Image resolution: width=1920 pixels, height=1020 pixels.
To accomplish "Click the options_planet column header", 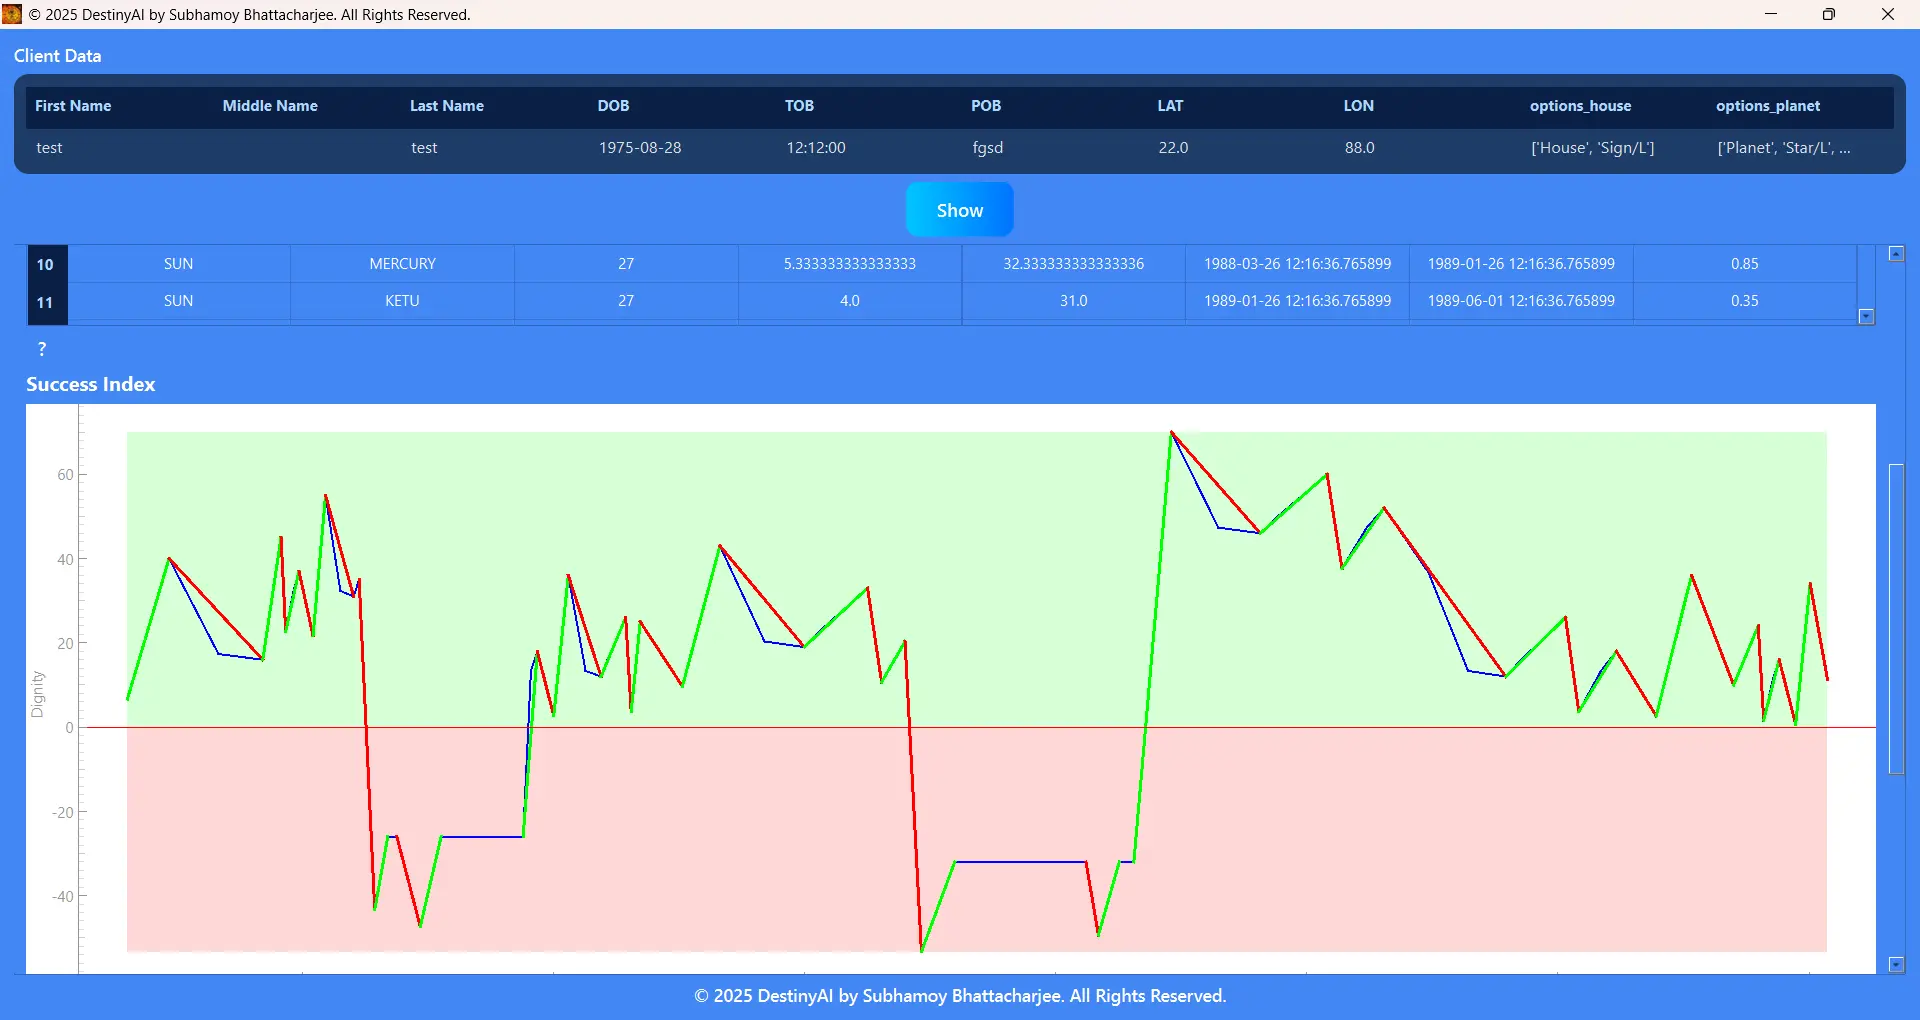I will 1766,105.
